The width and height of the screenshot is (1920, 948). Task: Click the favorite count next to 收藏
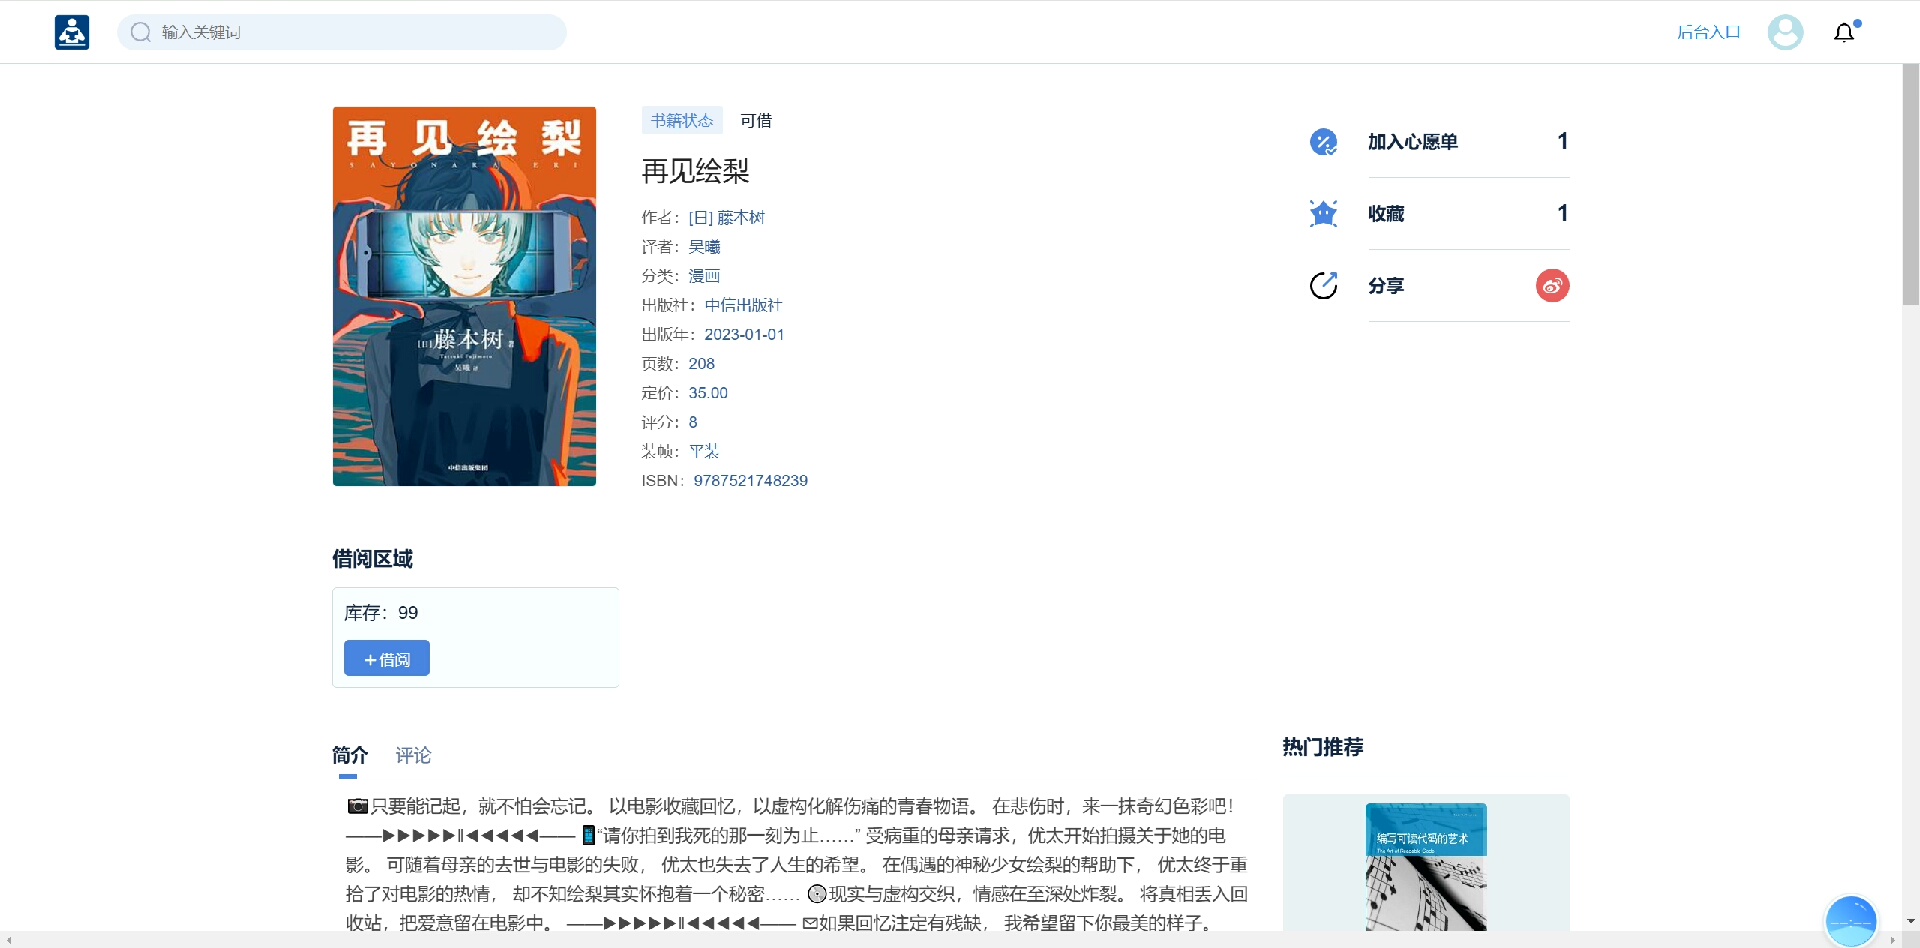click(x=1562, y=214)
